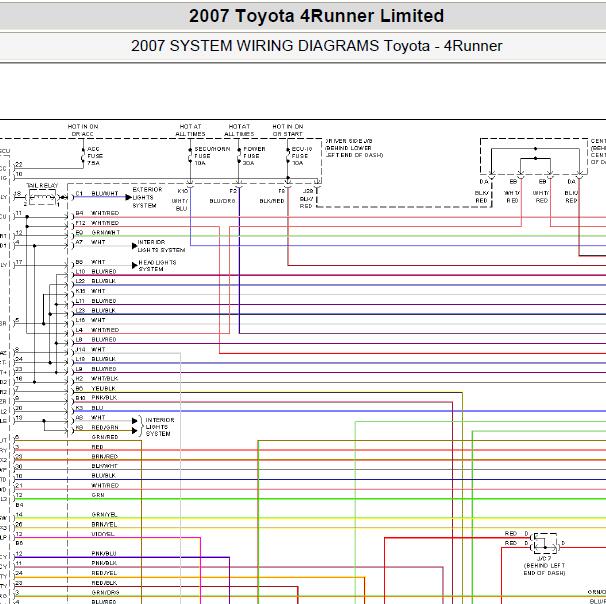Click the PNK/BLU wire color label
This screenshot has height=604, width=606.
tap(104, 554)
